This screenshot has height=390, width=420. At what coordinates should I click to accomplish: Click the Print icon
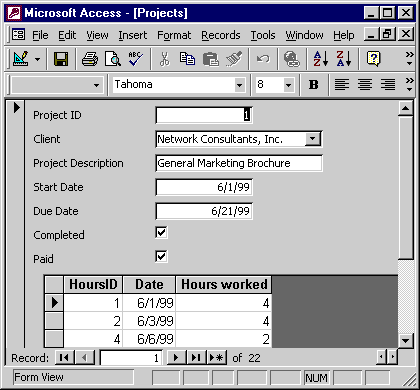pos(90,59)
